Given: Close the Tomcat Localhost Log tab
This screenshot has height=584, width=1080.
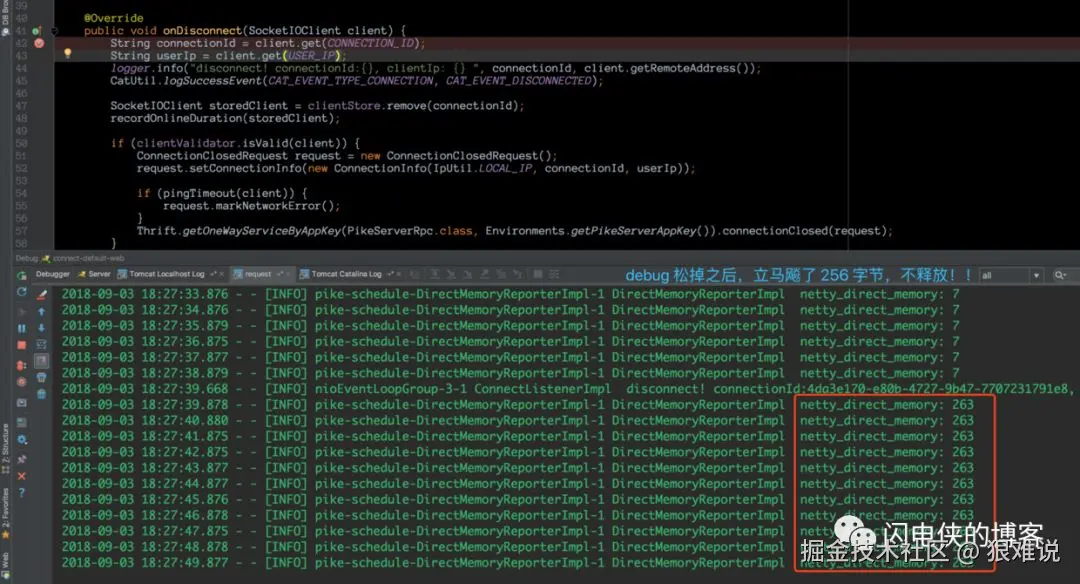Looking at the screenshot, I should (x=221, y=274).
